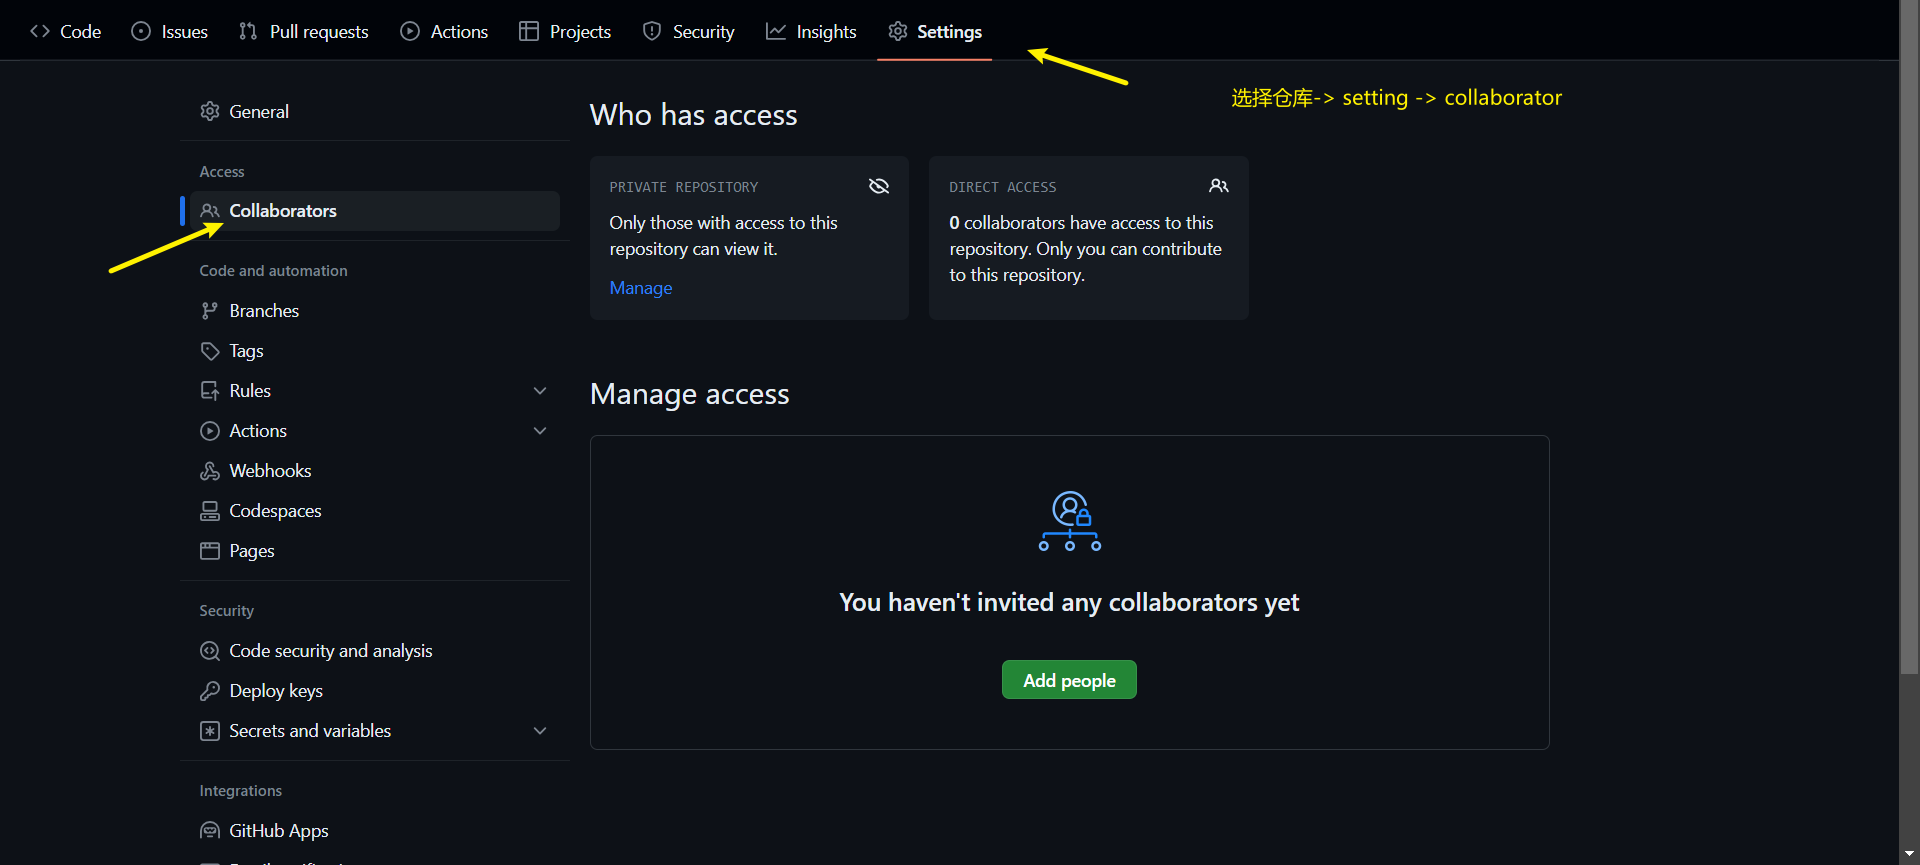This screenshot has height=865, width=1920.
Task: Click the Codespaces icon
Action: click(210, 511)
